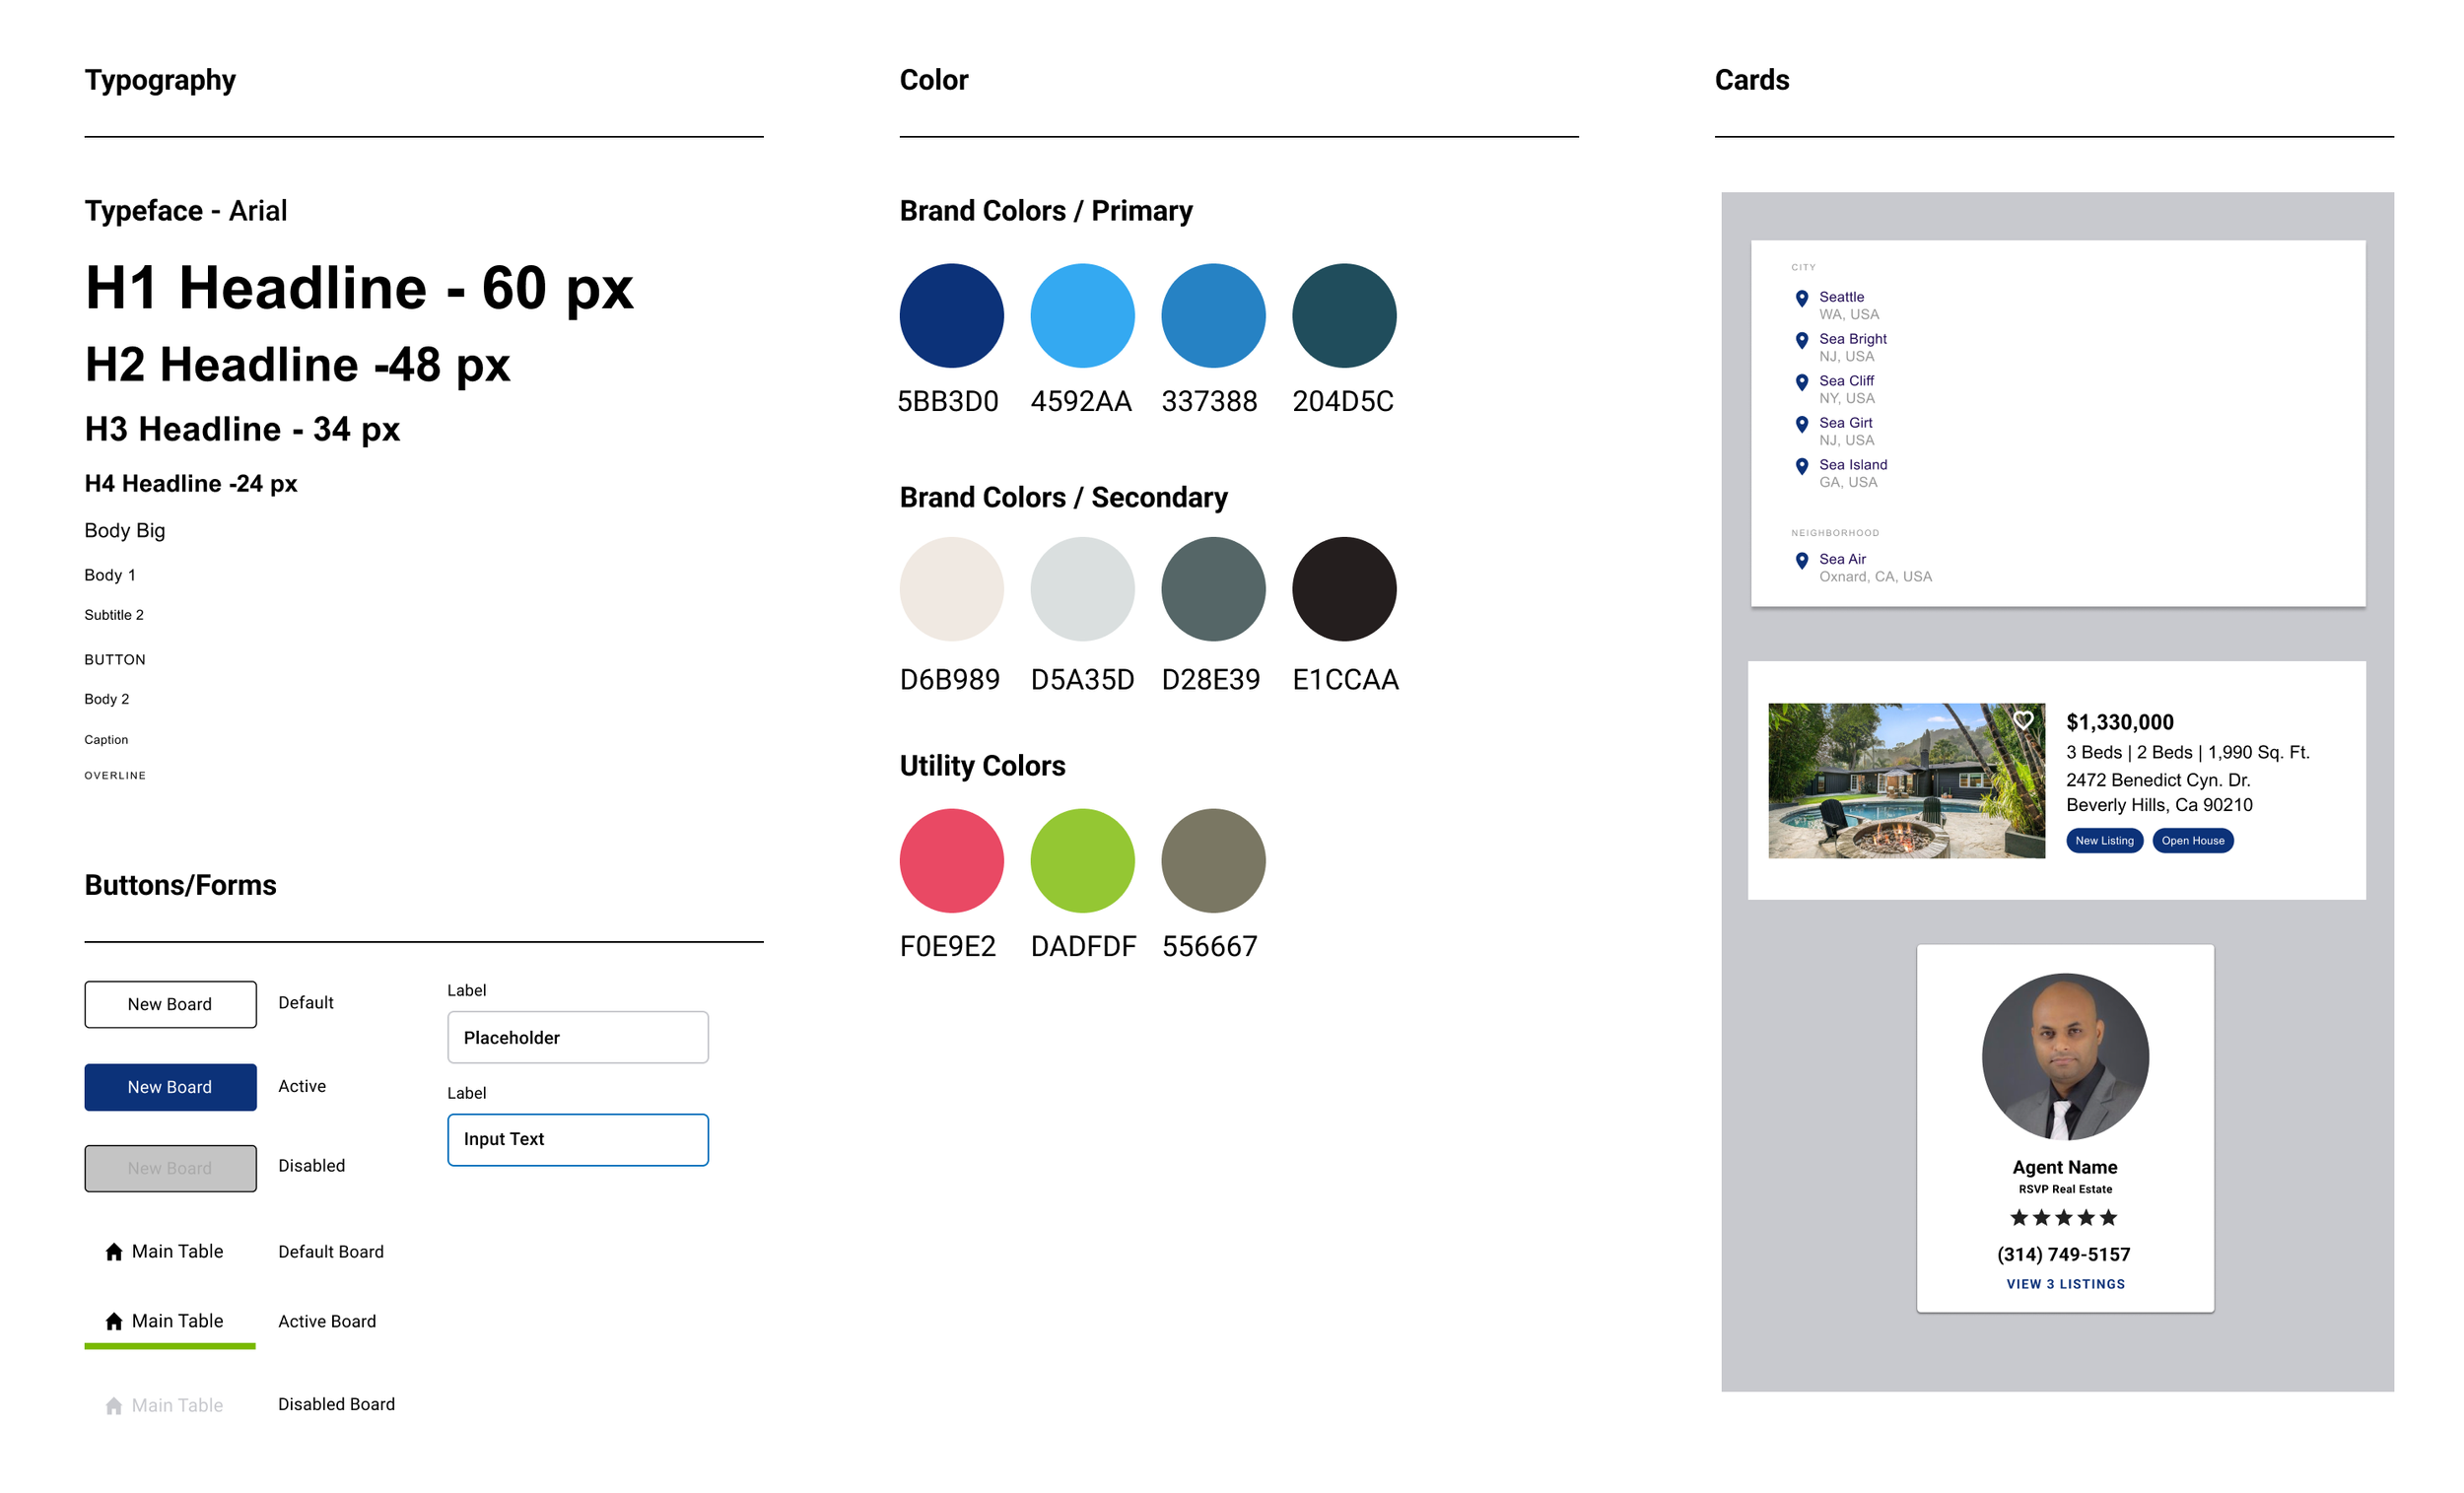Click the home icon on Active Board tab
Screen dimensions: 2464x1493
click(114, 1321)
